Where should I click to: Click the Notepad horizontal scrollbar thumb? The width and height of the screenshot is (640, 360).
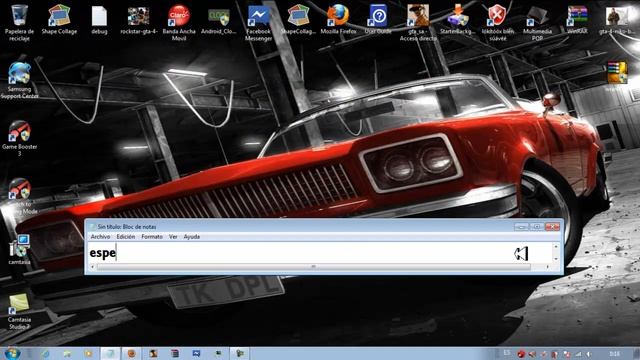tap(313, 267)
